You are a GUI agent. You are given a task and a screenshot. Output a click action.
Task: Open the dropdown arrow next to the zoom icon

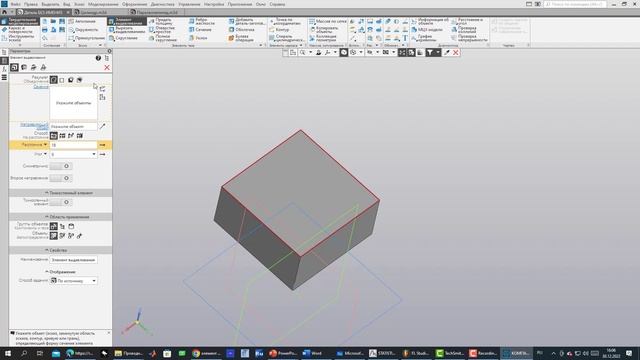click(x=310, y=53)
